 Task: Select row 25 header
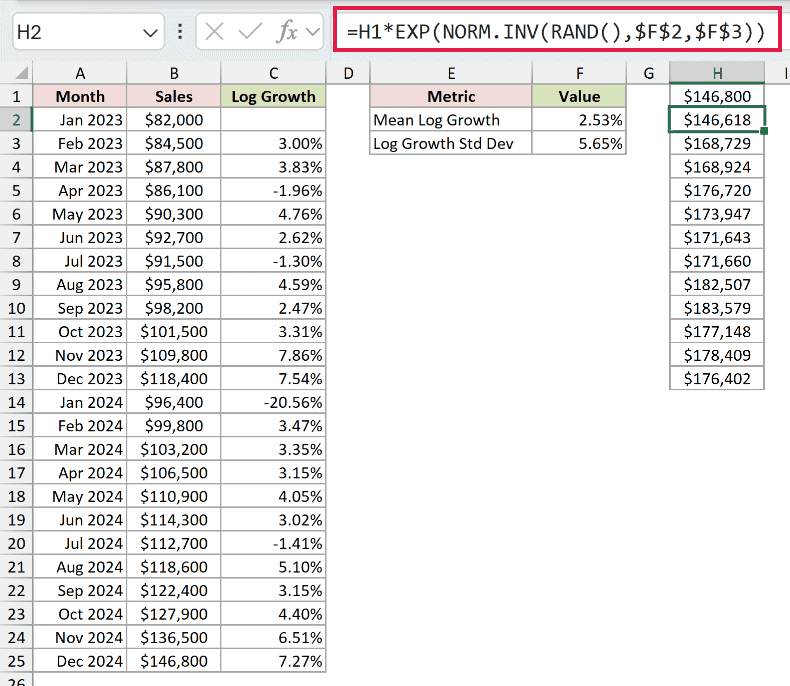16,661
